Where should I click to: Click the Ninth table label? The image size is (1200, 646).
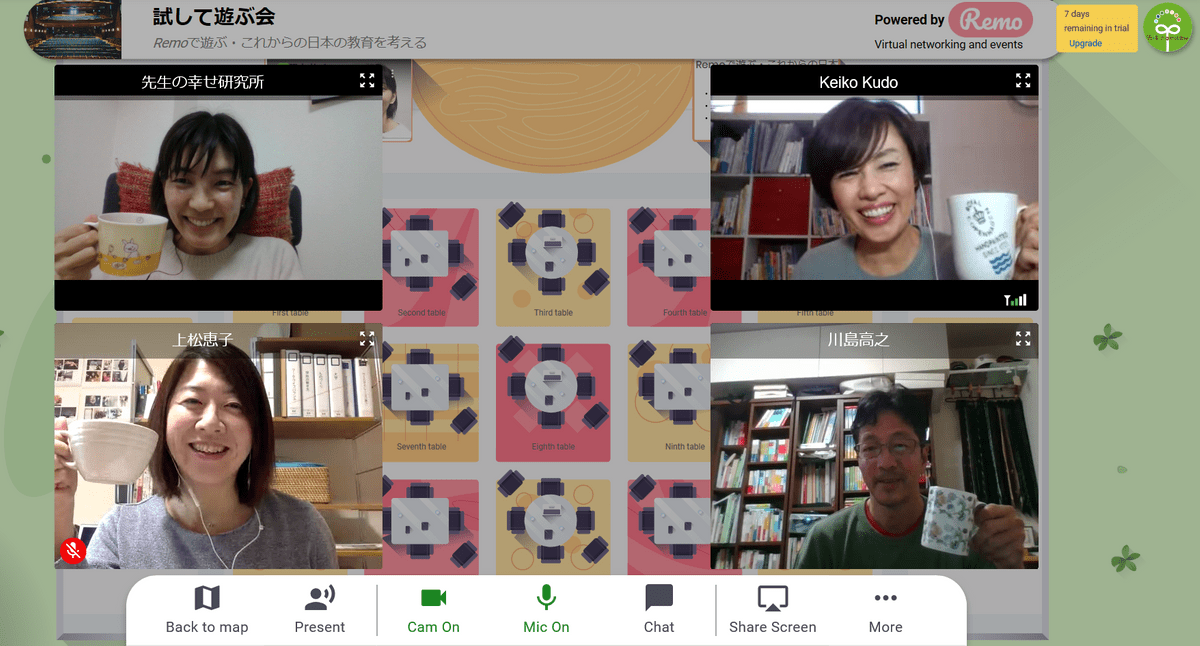coord(685,447)
